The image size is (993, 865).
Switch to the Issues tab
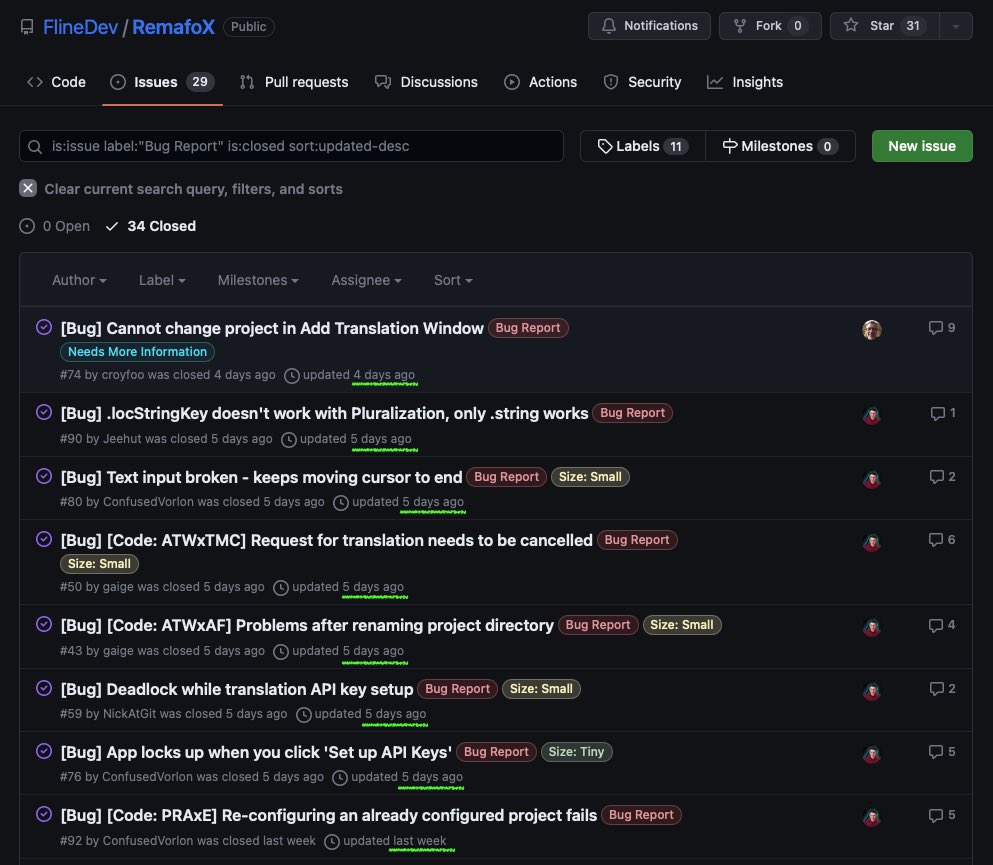click(162, 82)
